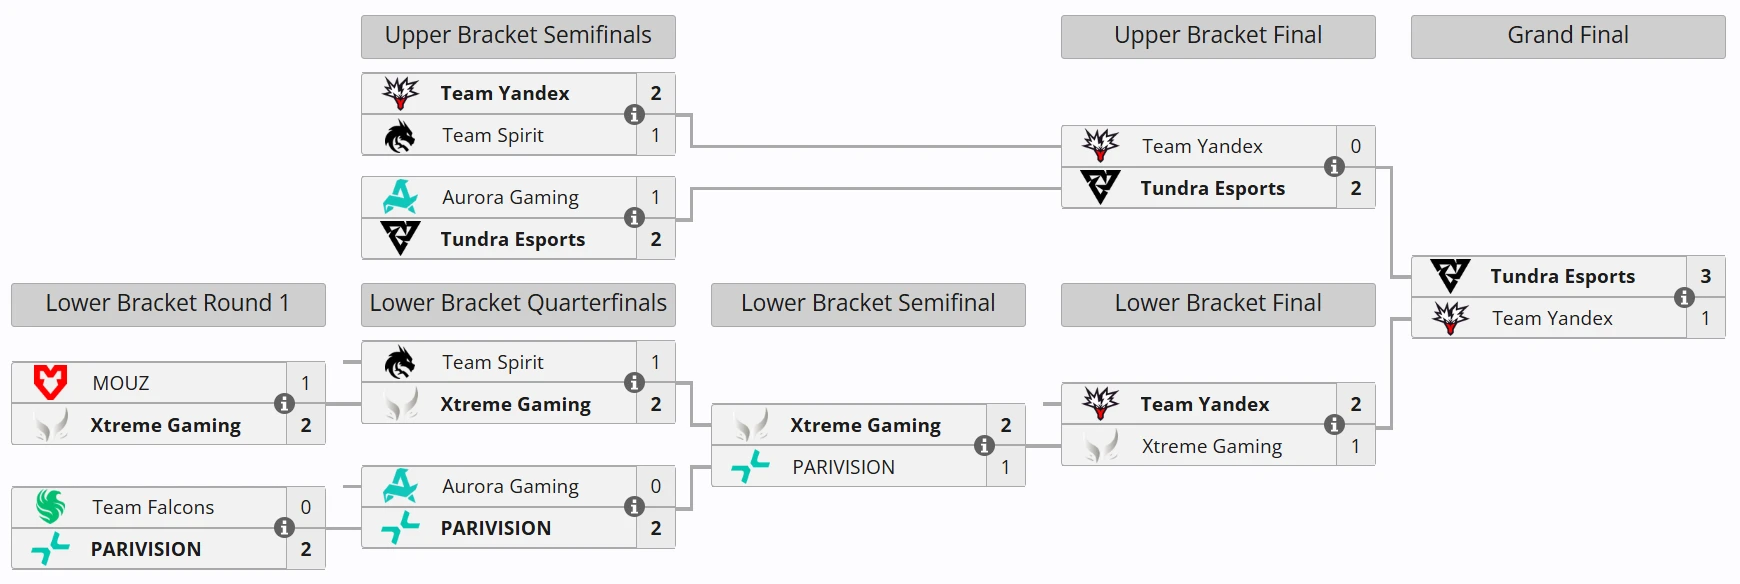
Task: Click Lower Bracket Round 1 header
Action: pos(168,304)
